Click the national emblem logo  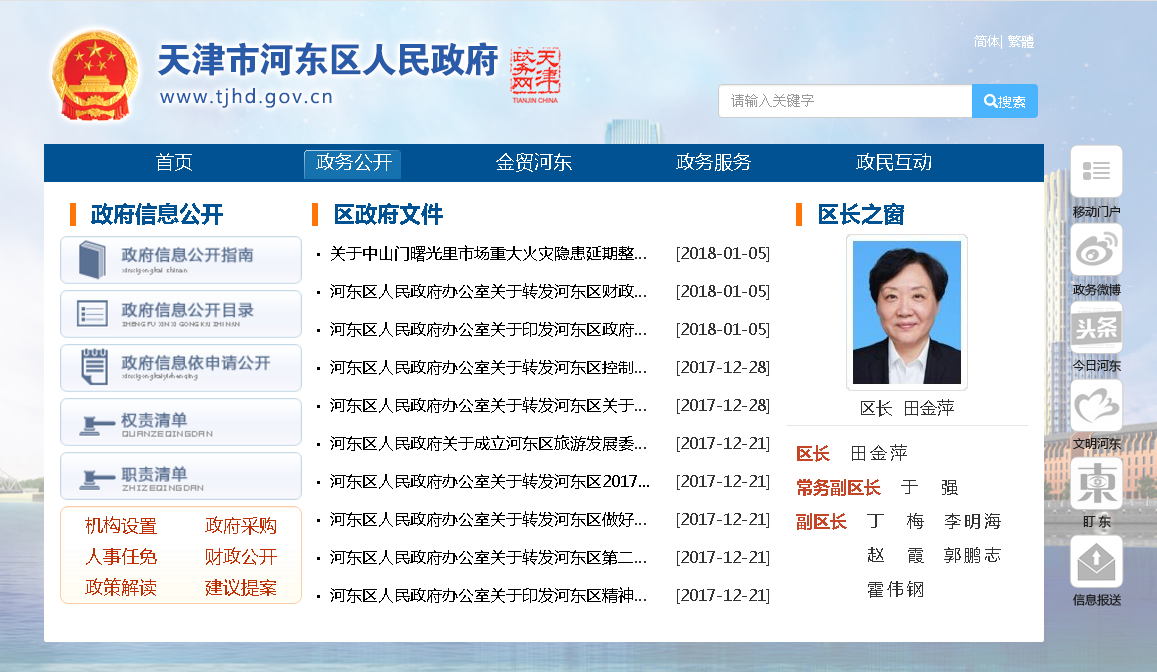[x=97, y=75]
